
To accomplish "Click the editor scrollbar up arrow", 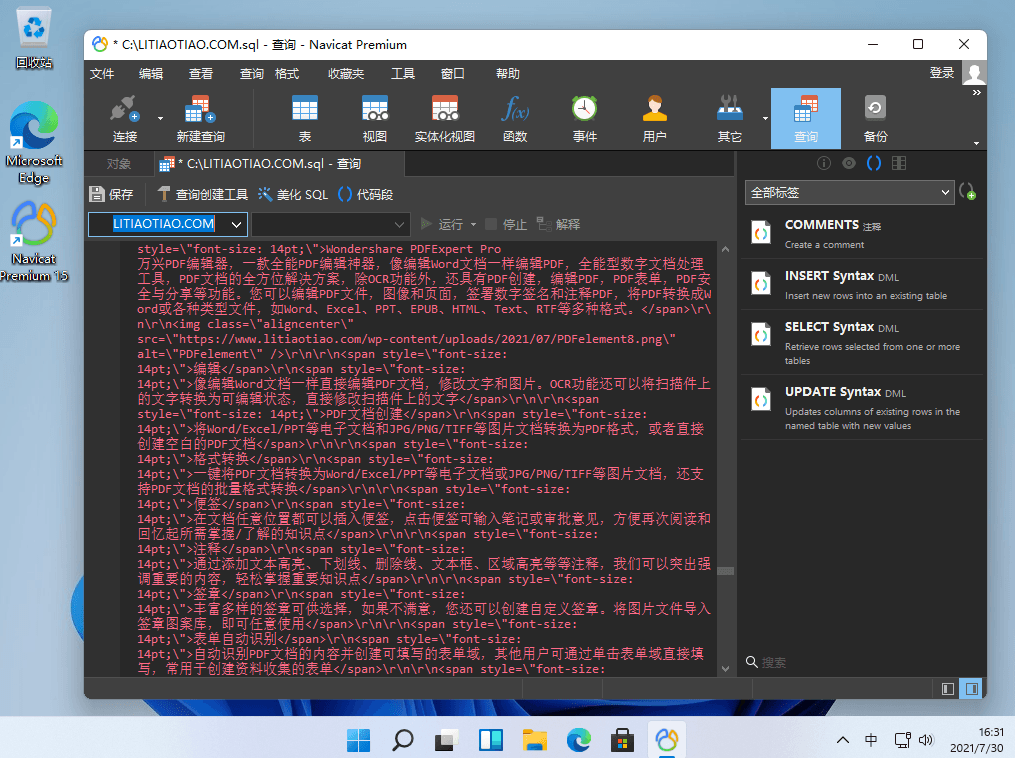I will pyautogui.click(x=726, y=249).
